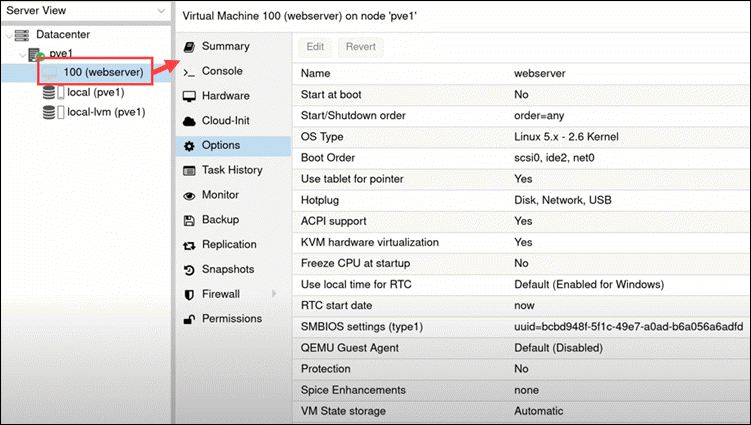
Task: Click the Console terminal prompt icon
Action: click(x=189, y=73)
